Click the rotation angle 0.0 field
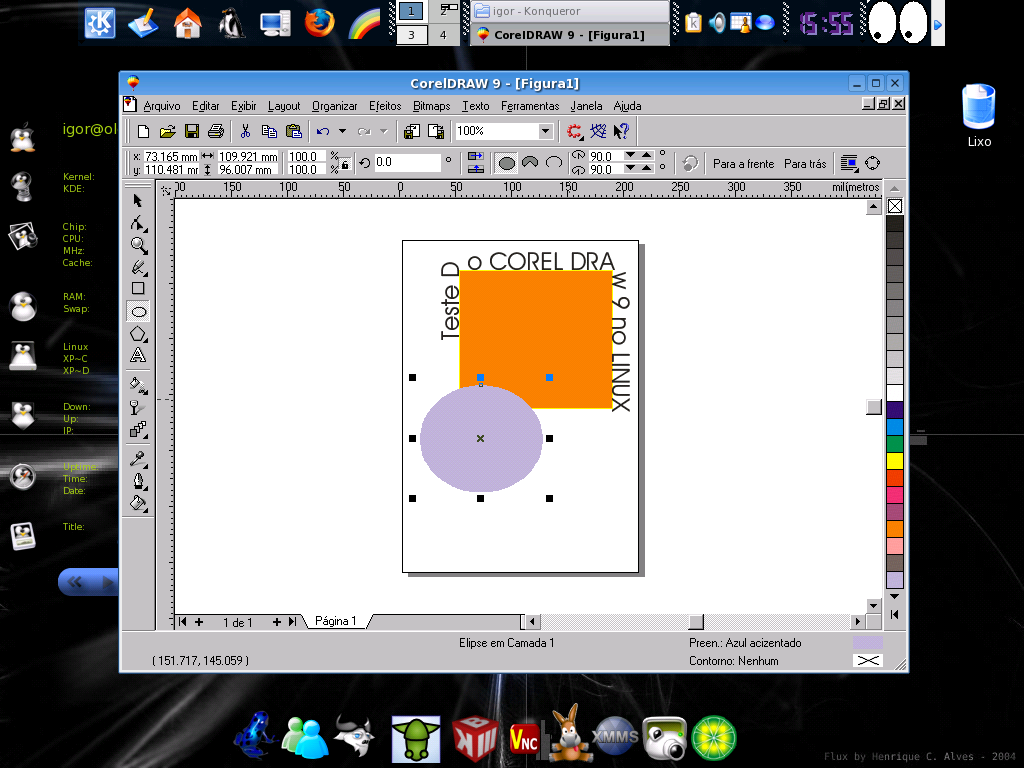 408,162
